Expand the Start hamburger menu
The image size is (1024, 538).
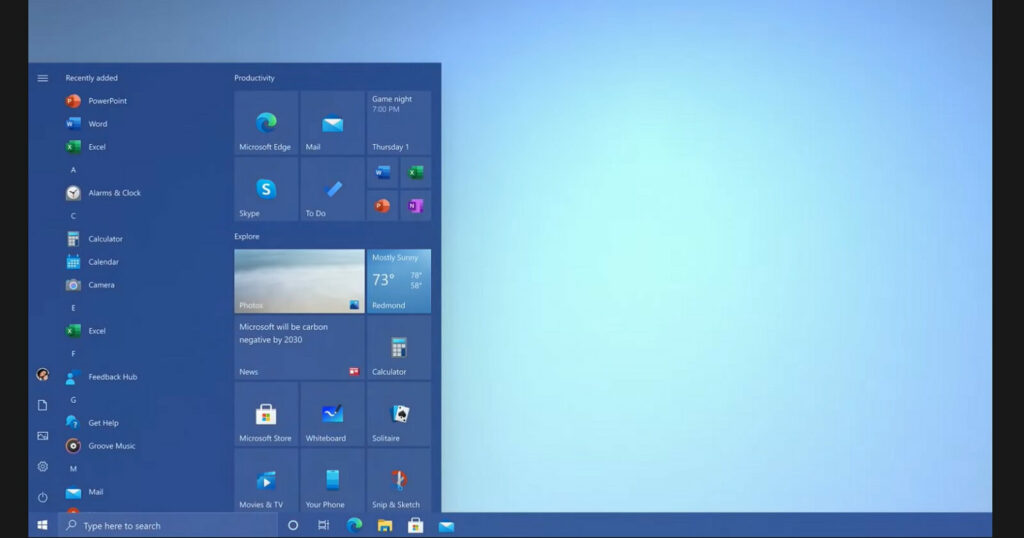point(43,78)
